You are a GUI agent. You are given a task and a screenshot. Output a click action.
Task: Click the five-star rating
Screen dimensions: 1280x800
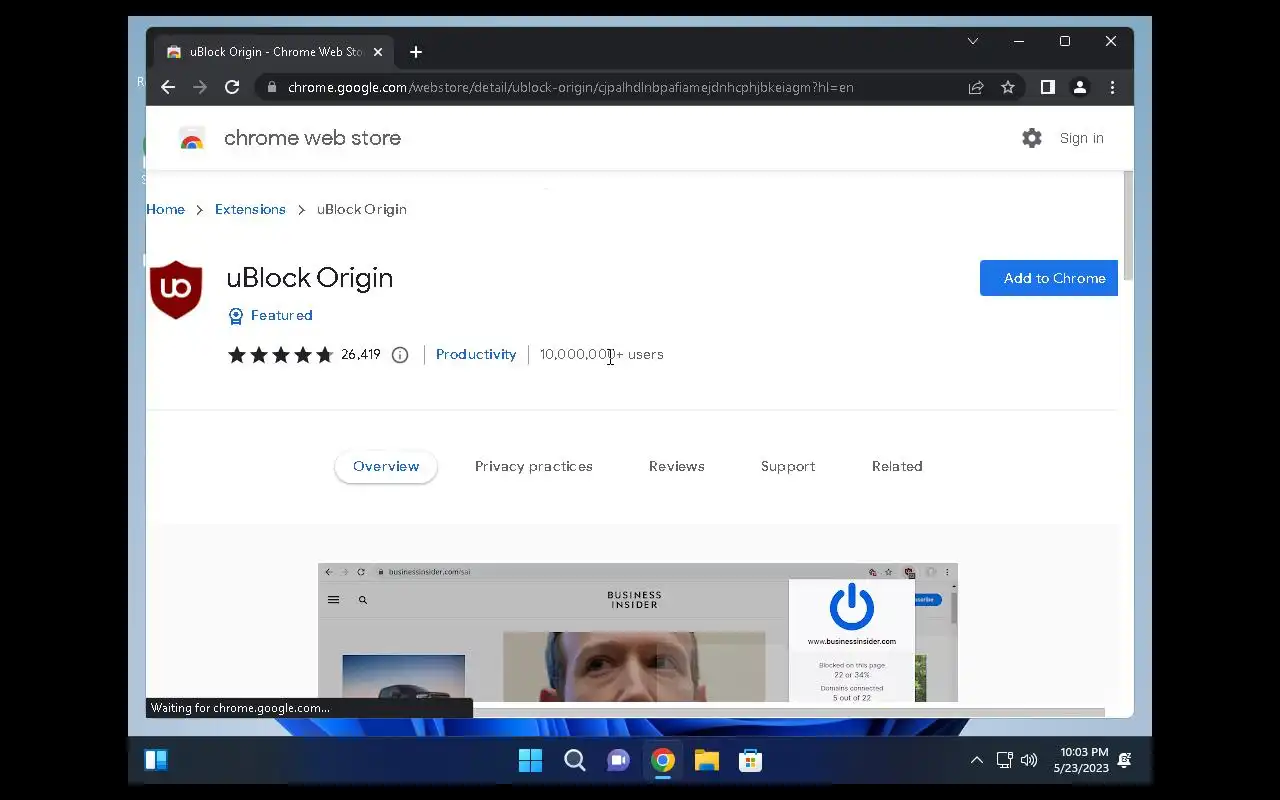coord(280,355)
